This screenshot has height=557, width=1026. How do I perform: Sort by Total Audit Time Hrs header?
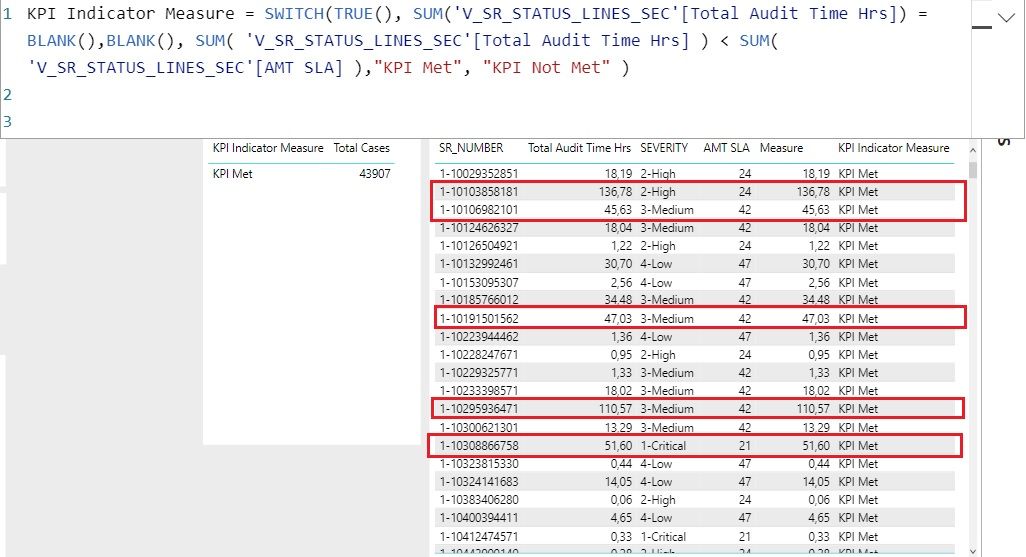(579, 148)
